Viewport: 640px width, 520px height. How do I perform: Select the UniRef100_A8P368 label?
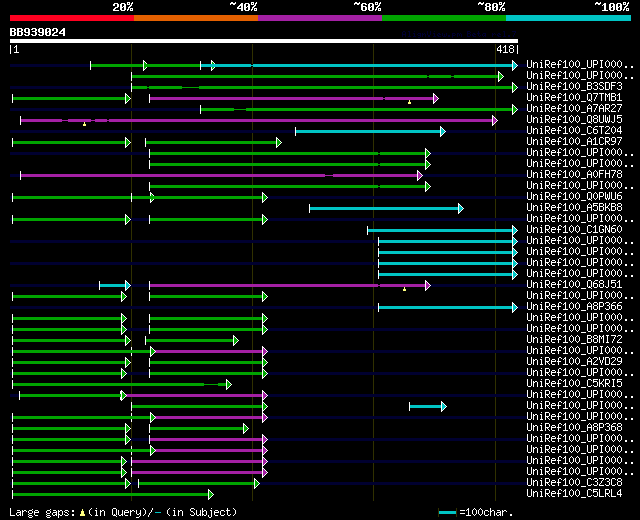point(574,428)
